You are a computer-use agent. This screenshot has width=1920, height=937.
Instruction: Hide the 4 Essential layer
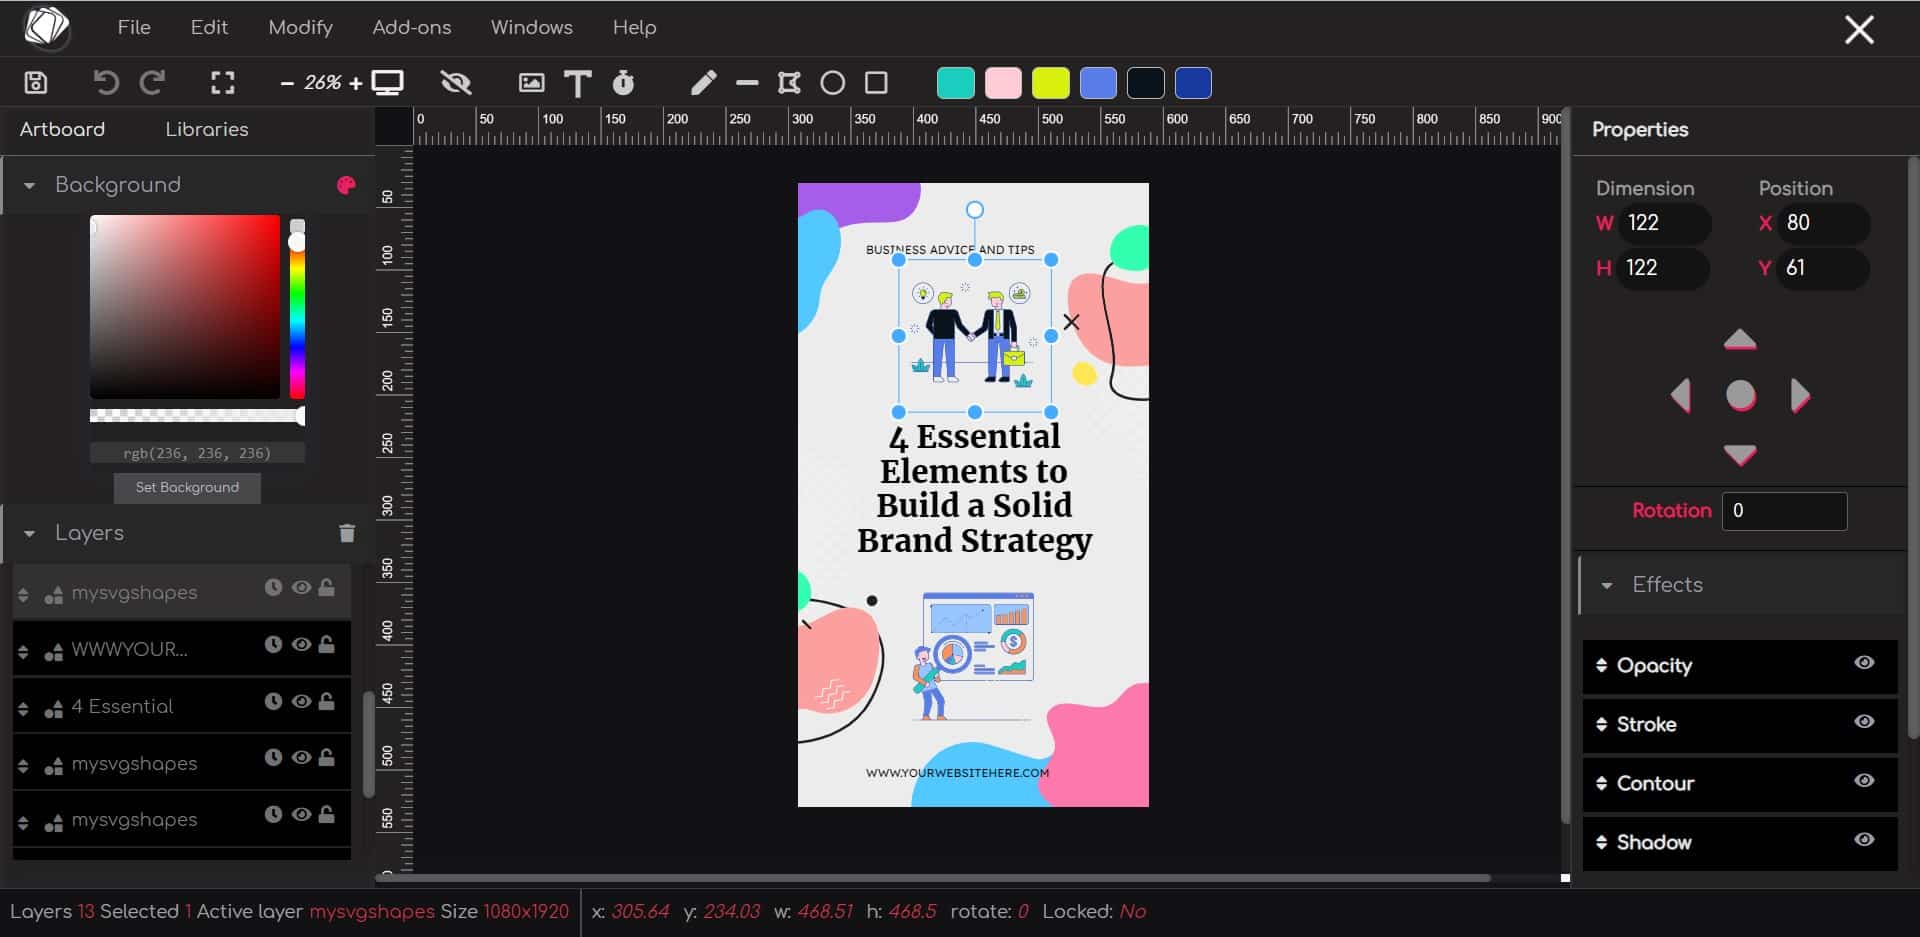[300, 702]
